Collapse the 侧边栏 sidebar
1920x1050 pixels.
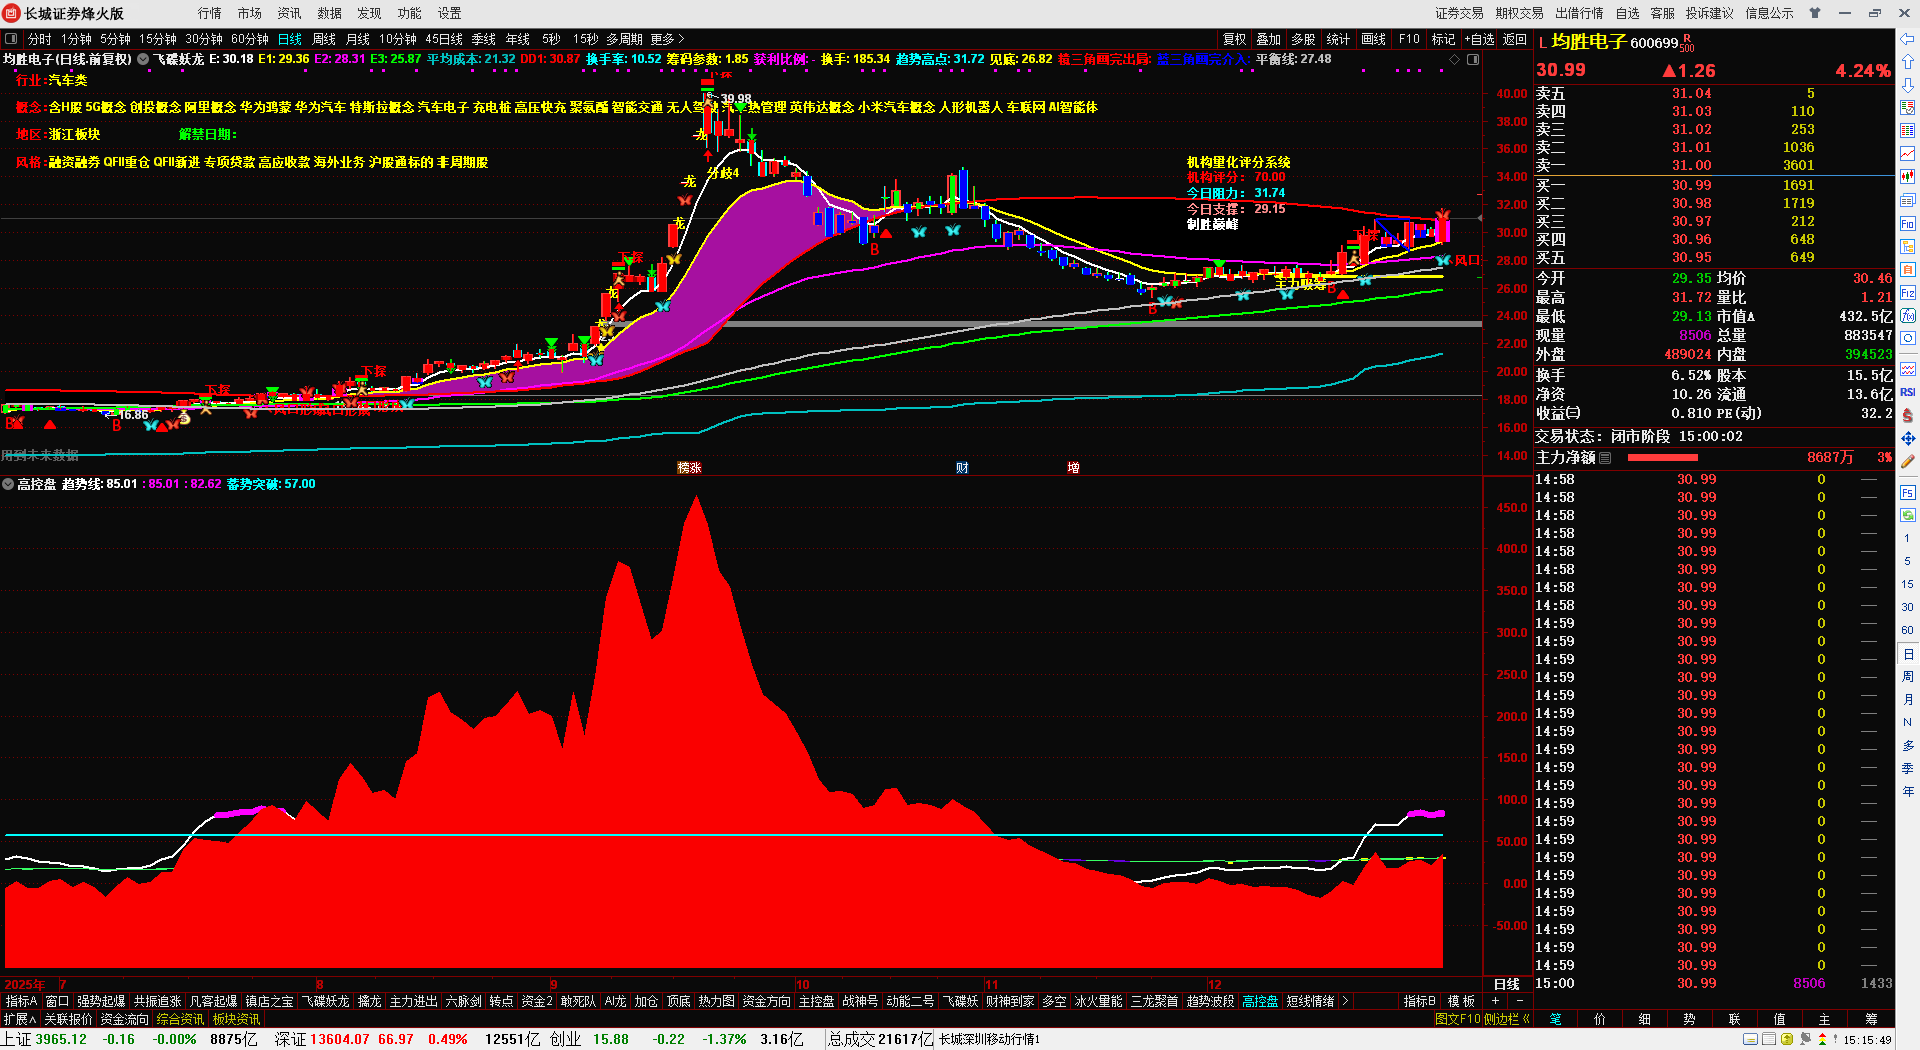[x=1507, y=1019]
